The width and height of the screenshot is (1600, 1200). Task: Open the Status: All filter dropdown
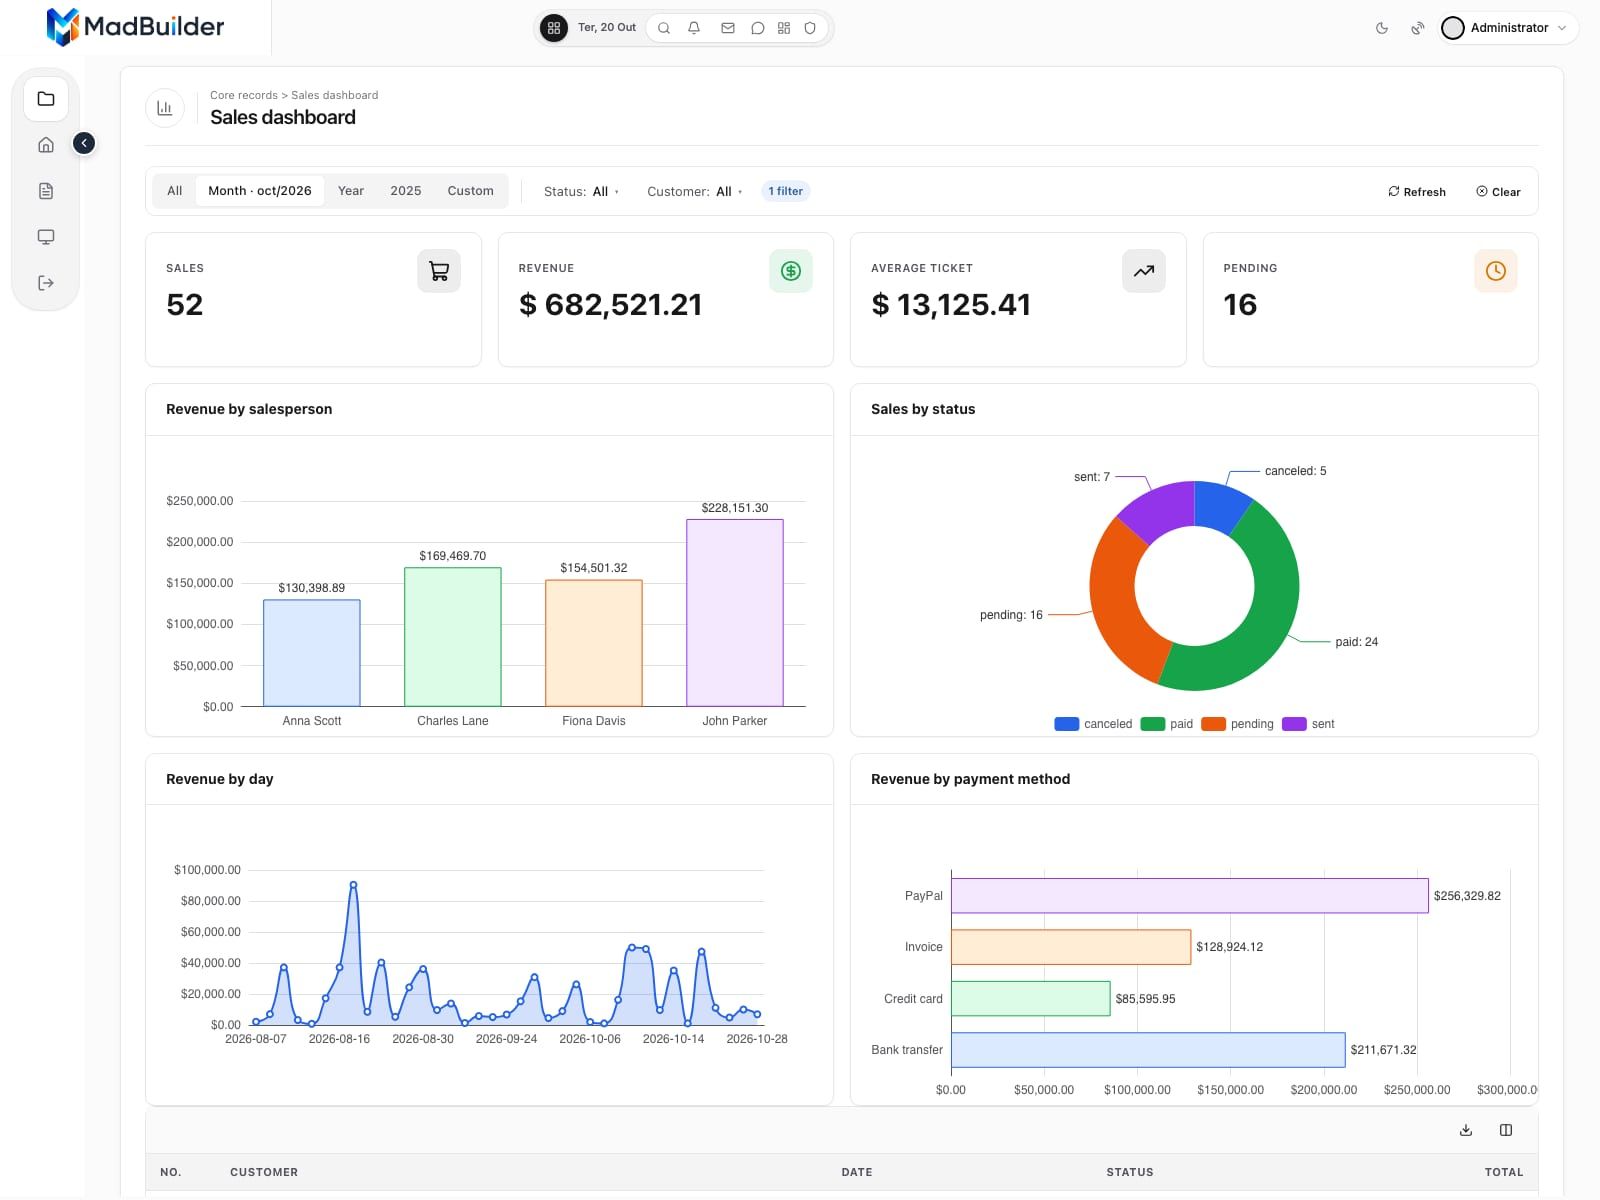(x=581, y=192)
